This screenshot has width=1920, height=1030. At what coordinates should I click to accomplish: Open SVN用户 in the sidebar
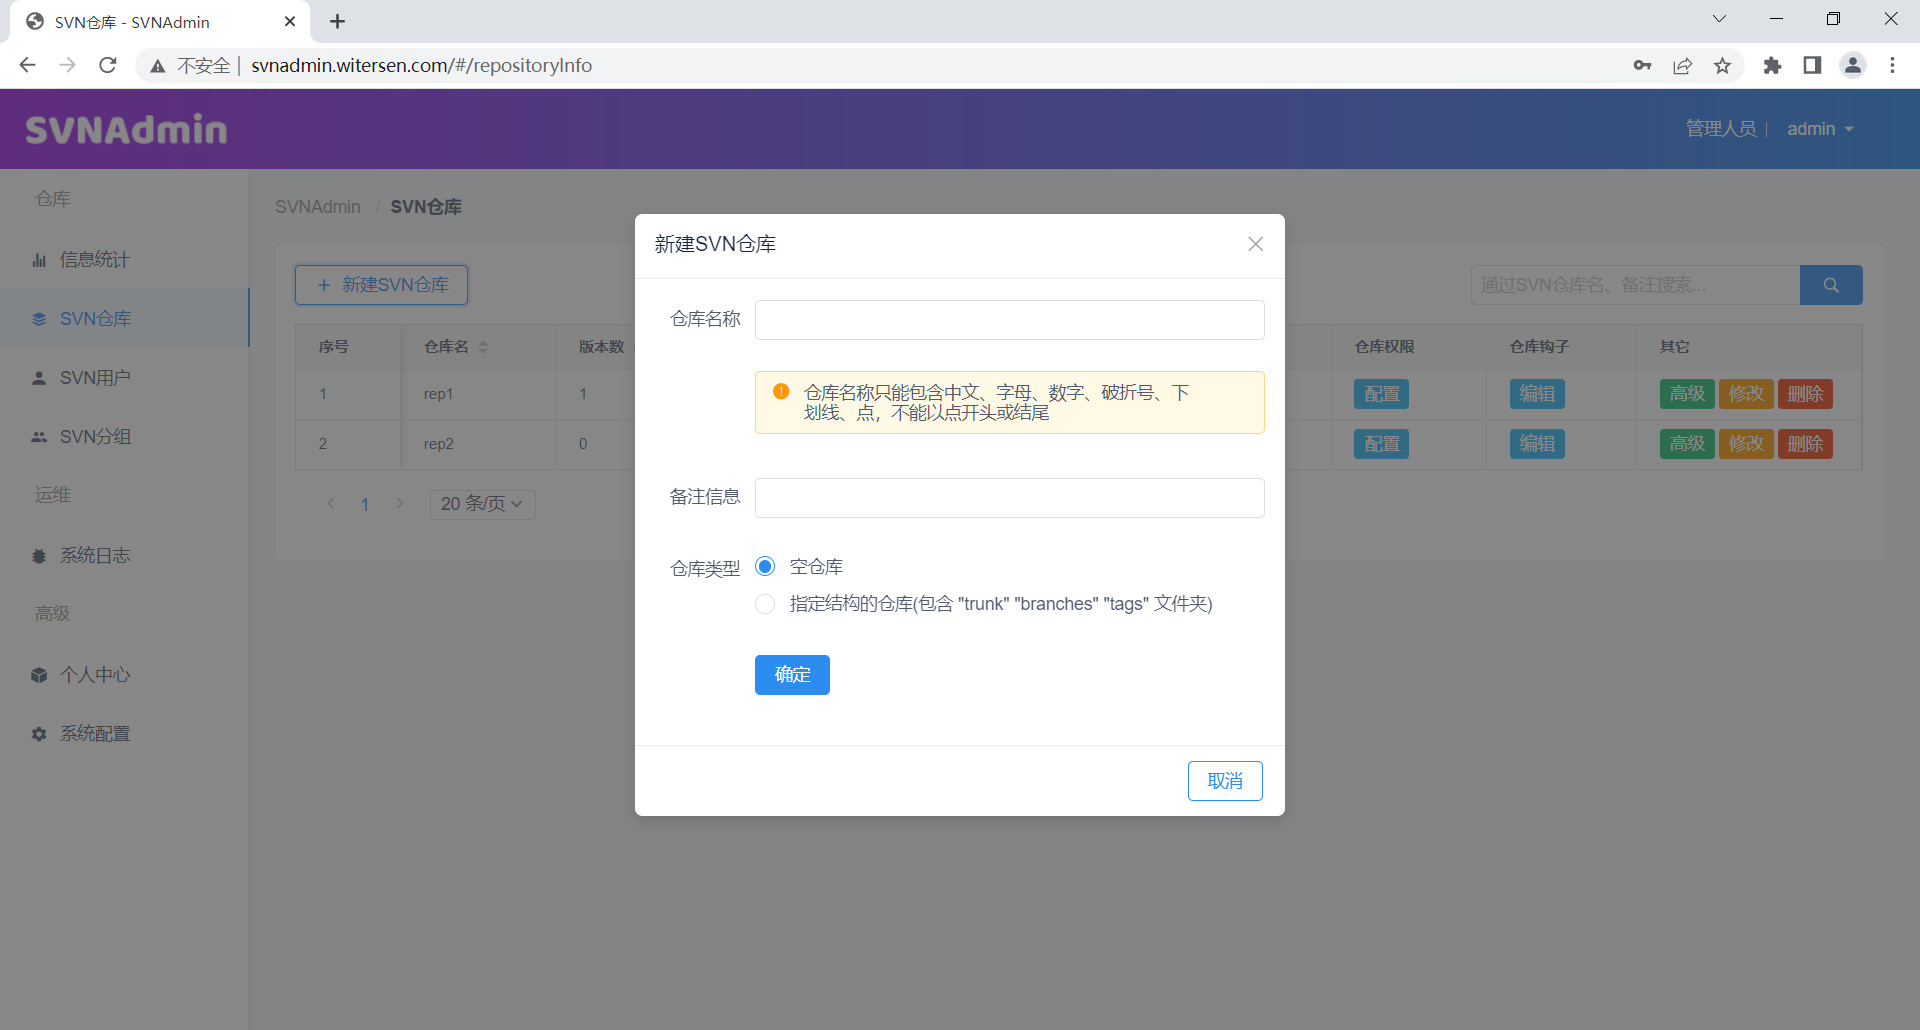pyautogui.click(x=125, y=378)
